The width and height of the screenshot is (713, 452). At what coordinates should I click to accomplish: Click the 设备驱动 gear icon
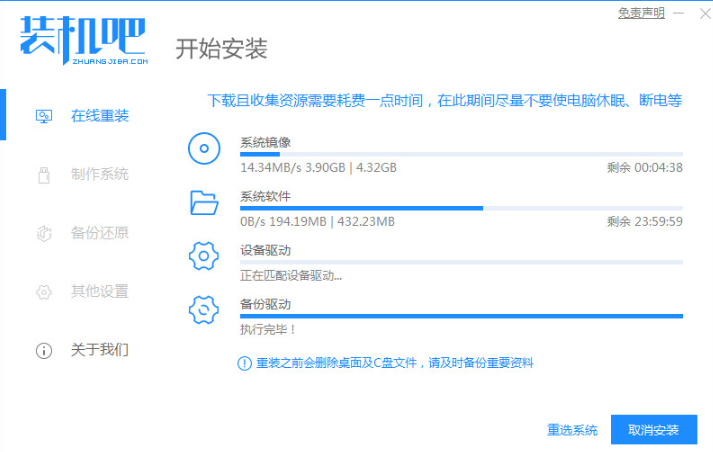203,257
